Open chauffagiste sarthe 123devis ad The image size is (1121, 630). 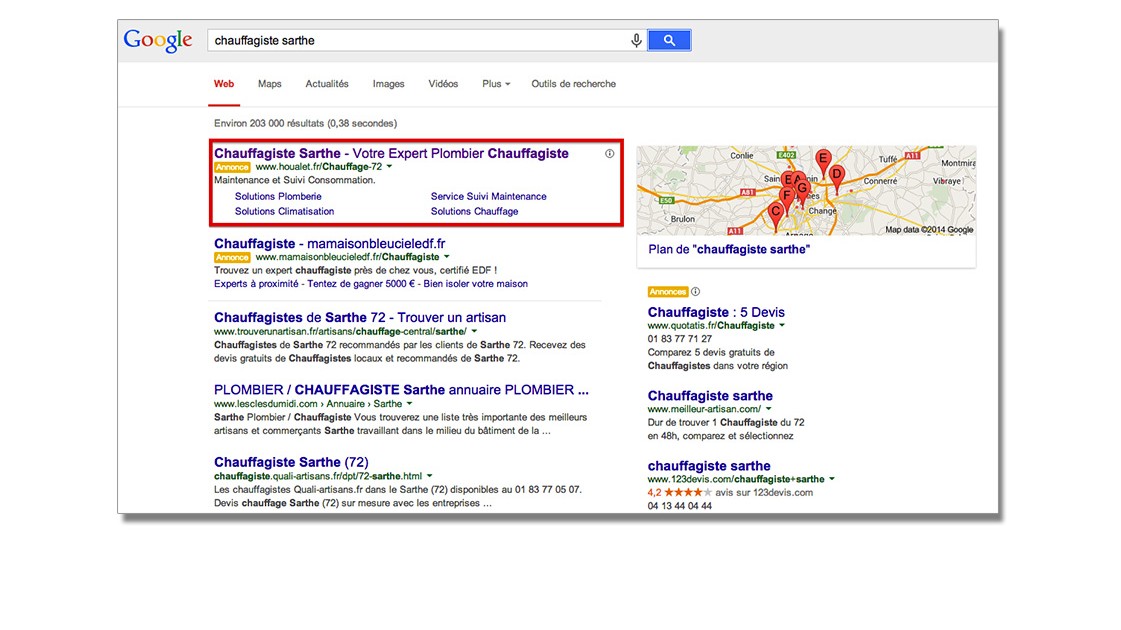pos(709,466)
